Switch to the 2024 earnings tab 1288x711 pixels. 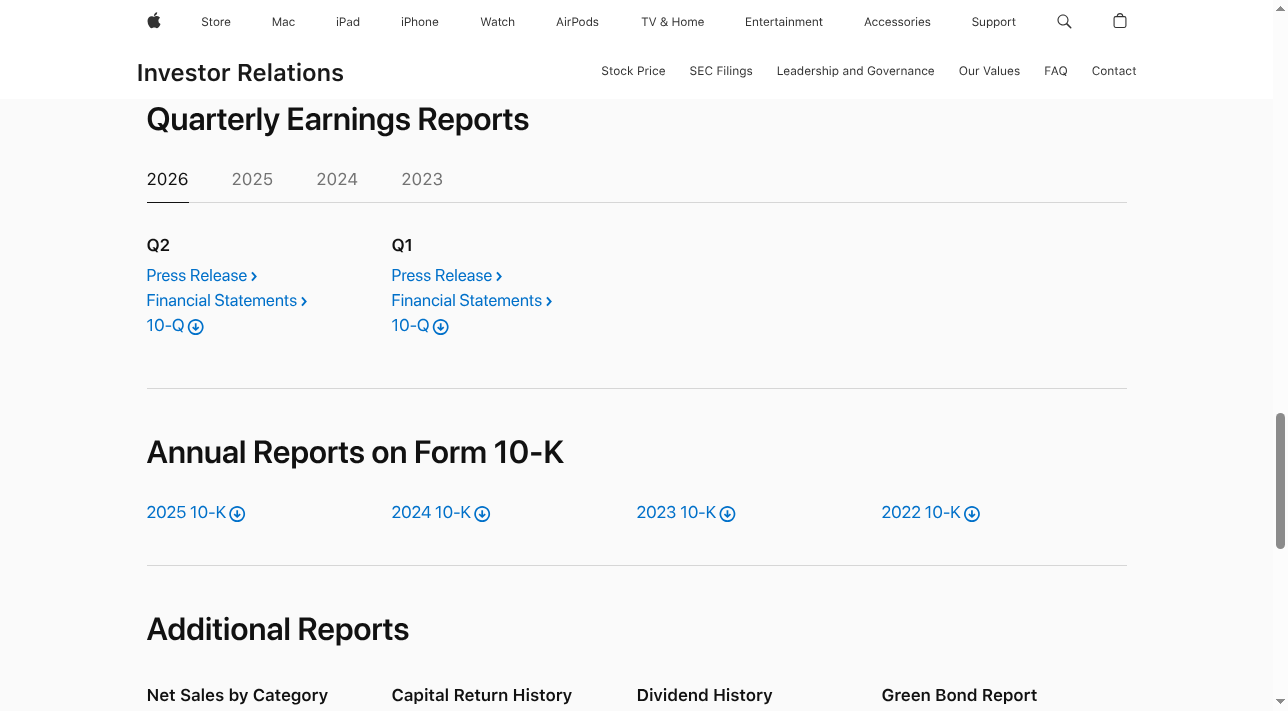coord(337,179)
